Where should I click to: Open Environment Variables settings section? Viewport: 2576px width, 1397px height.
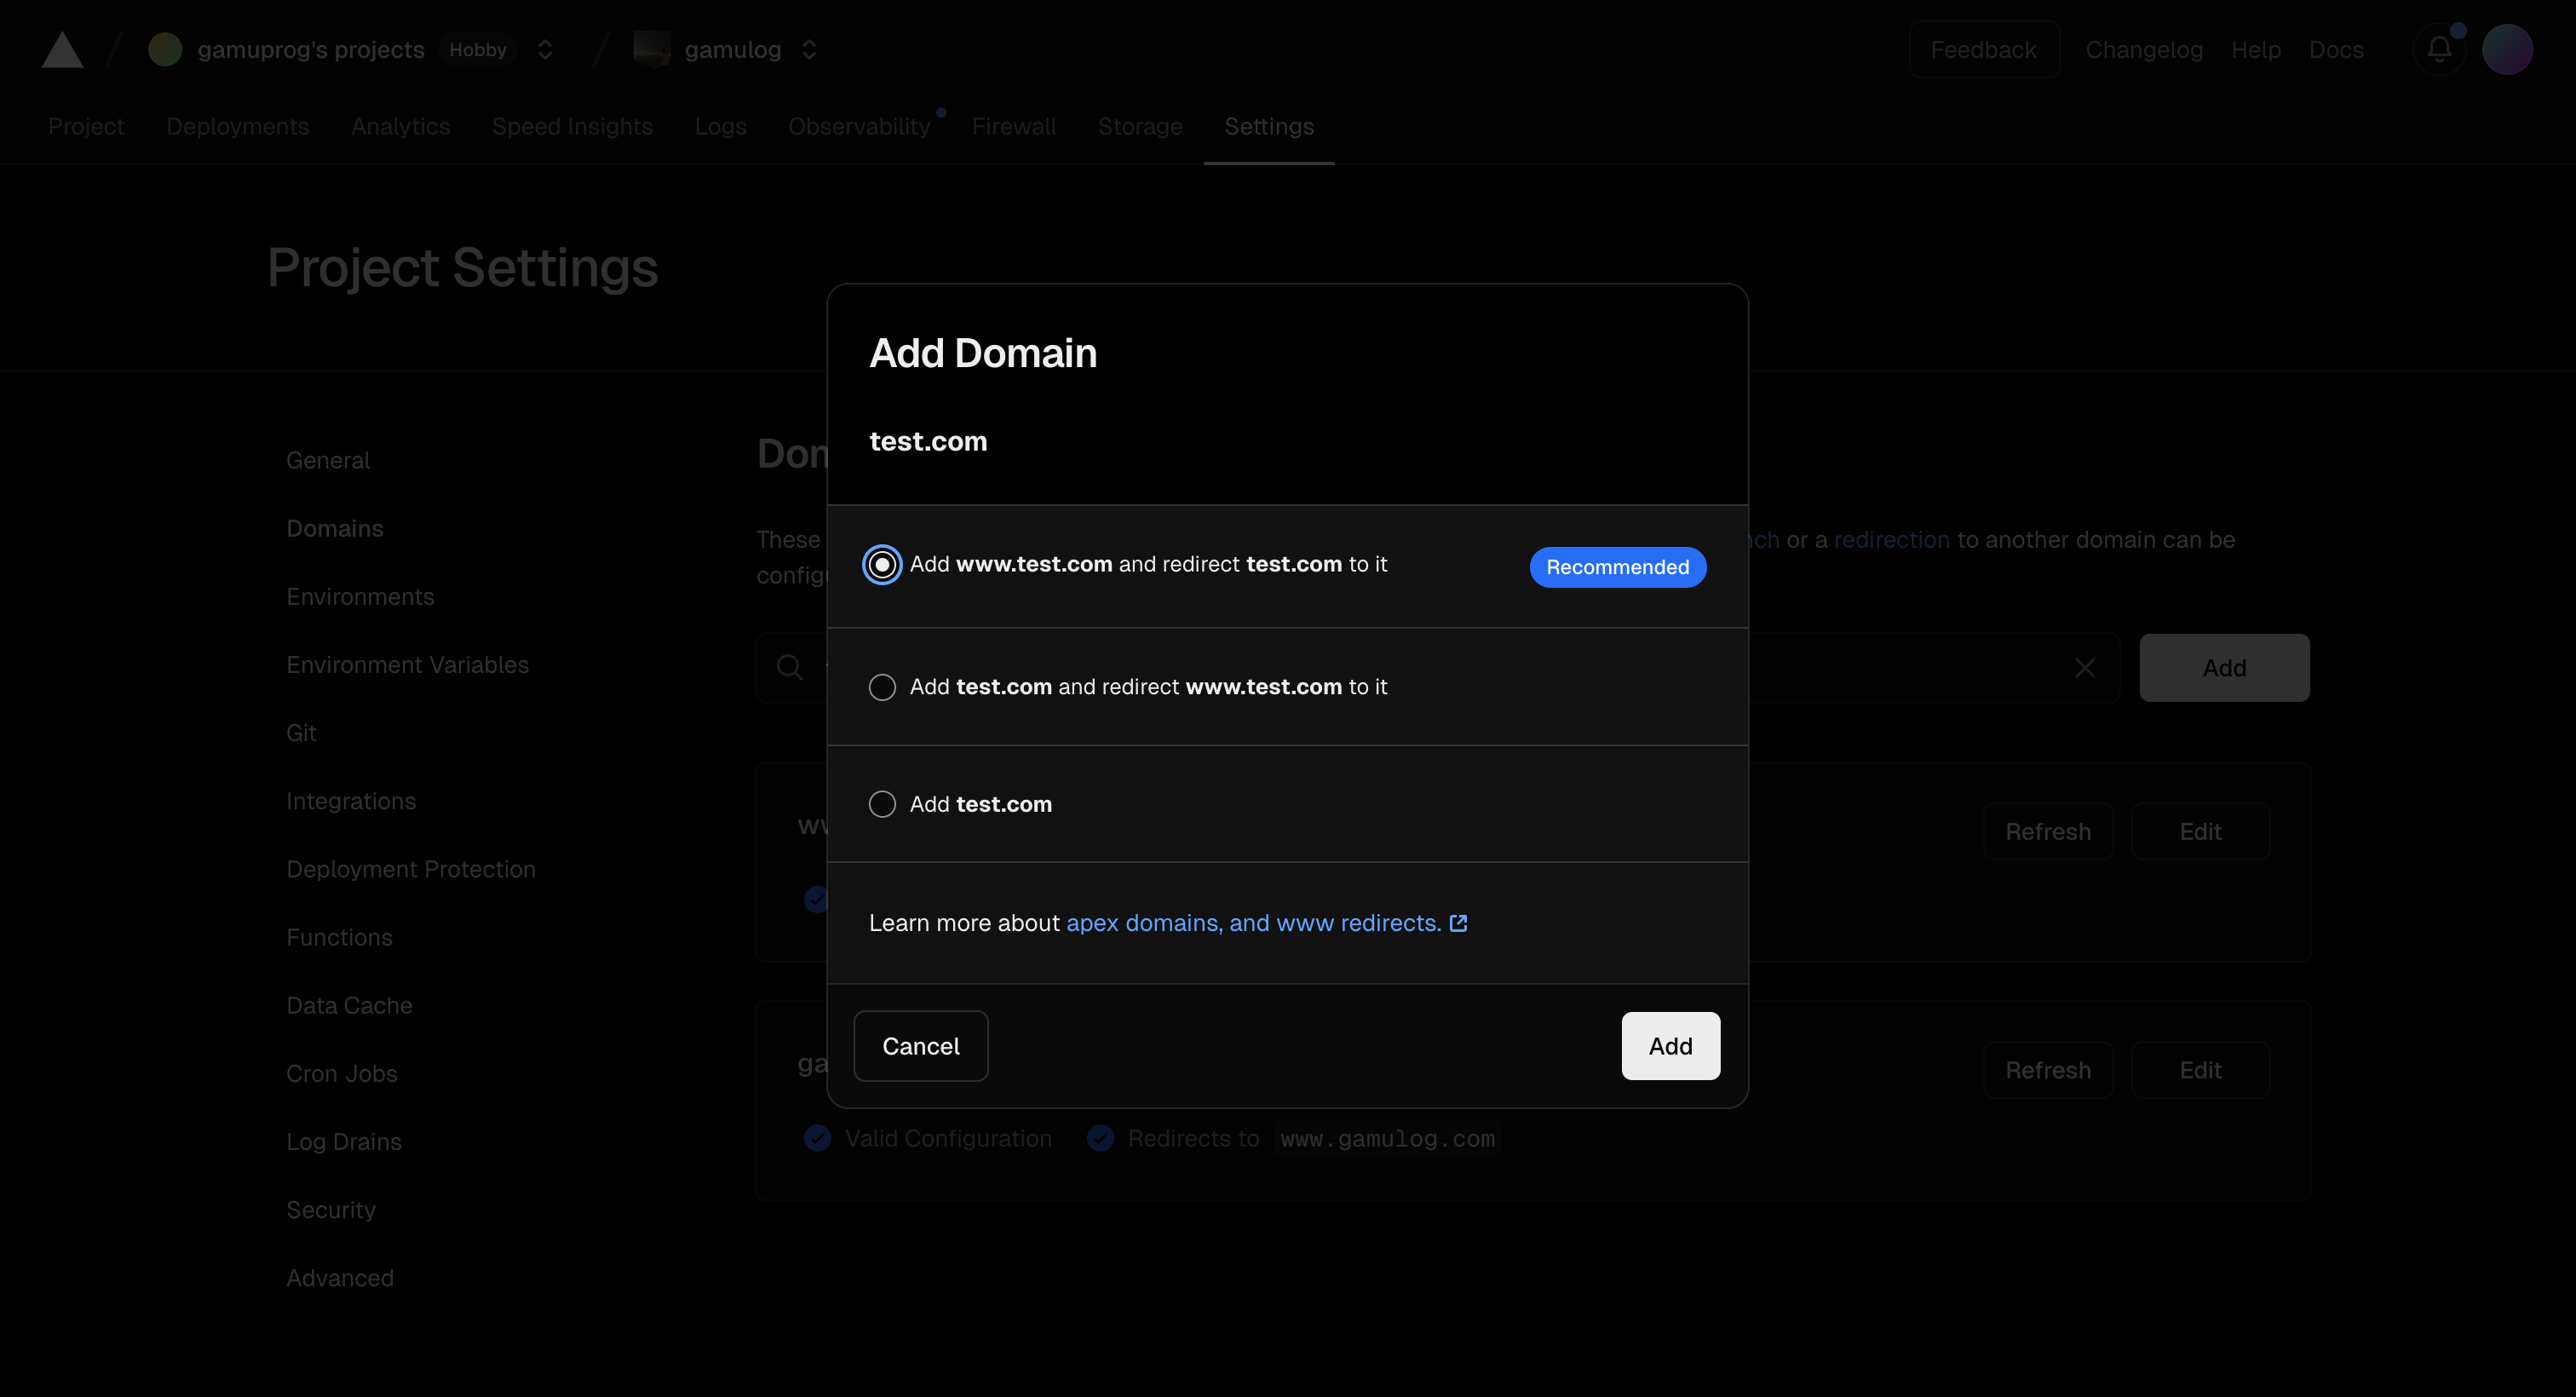(x=407, y=664)
